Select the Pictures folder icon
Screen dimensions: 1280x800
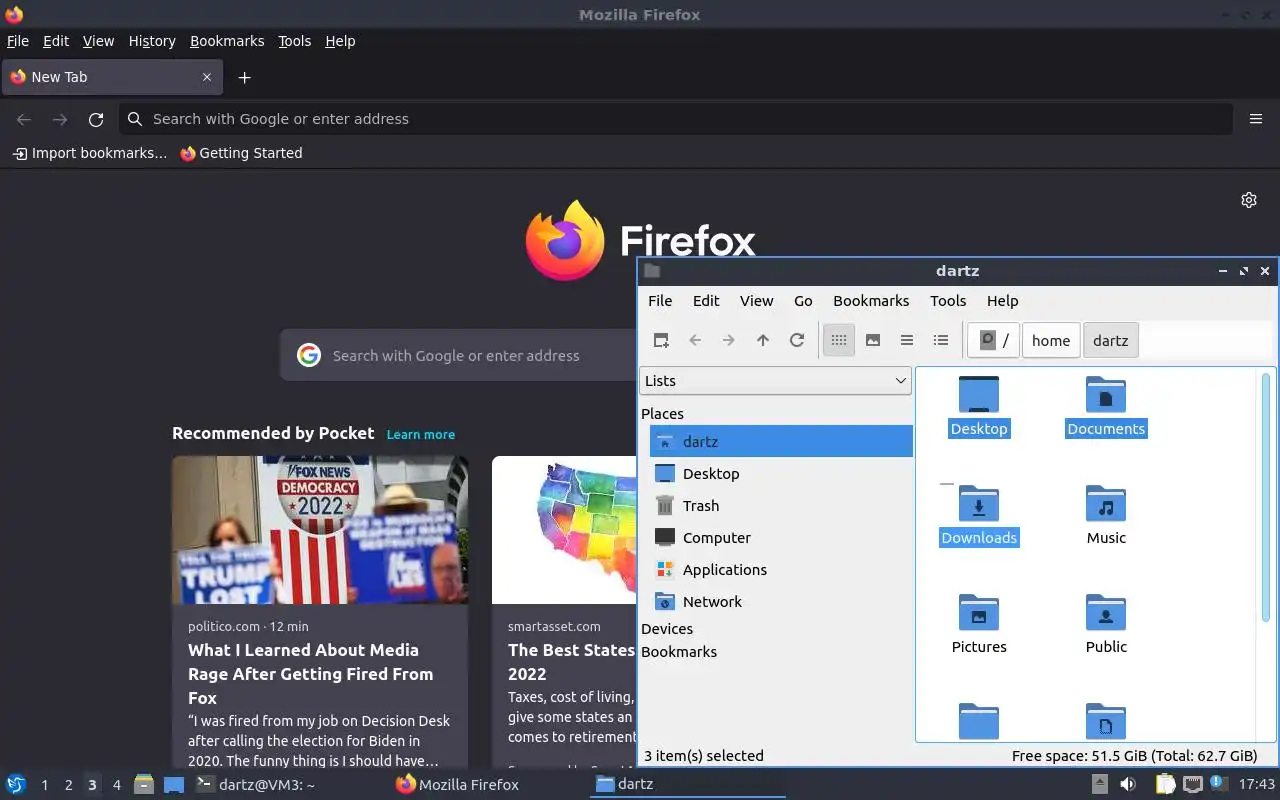click(x=979, y=625)
